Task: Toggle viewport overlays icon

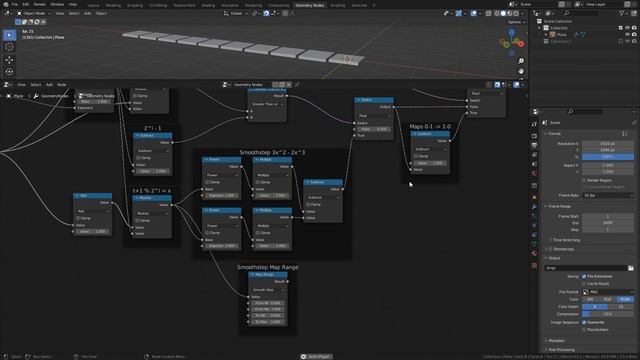Action: pyautogui.click(x=473, y=13)
